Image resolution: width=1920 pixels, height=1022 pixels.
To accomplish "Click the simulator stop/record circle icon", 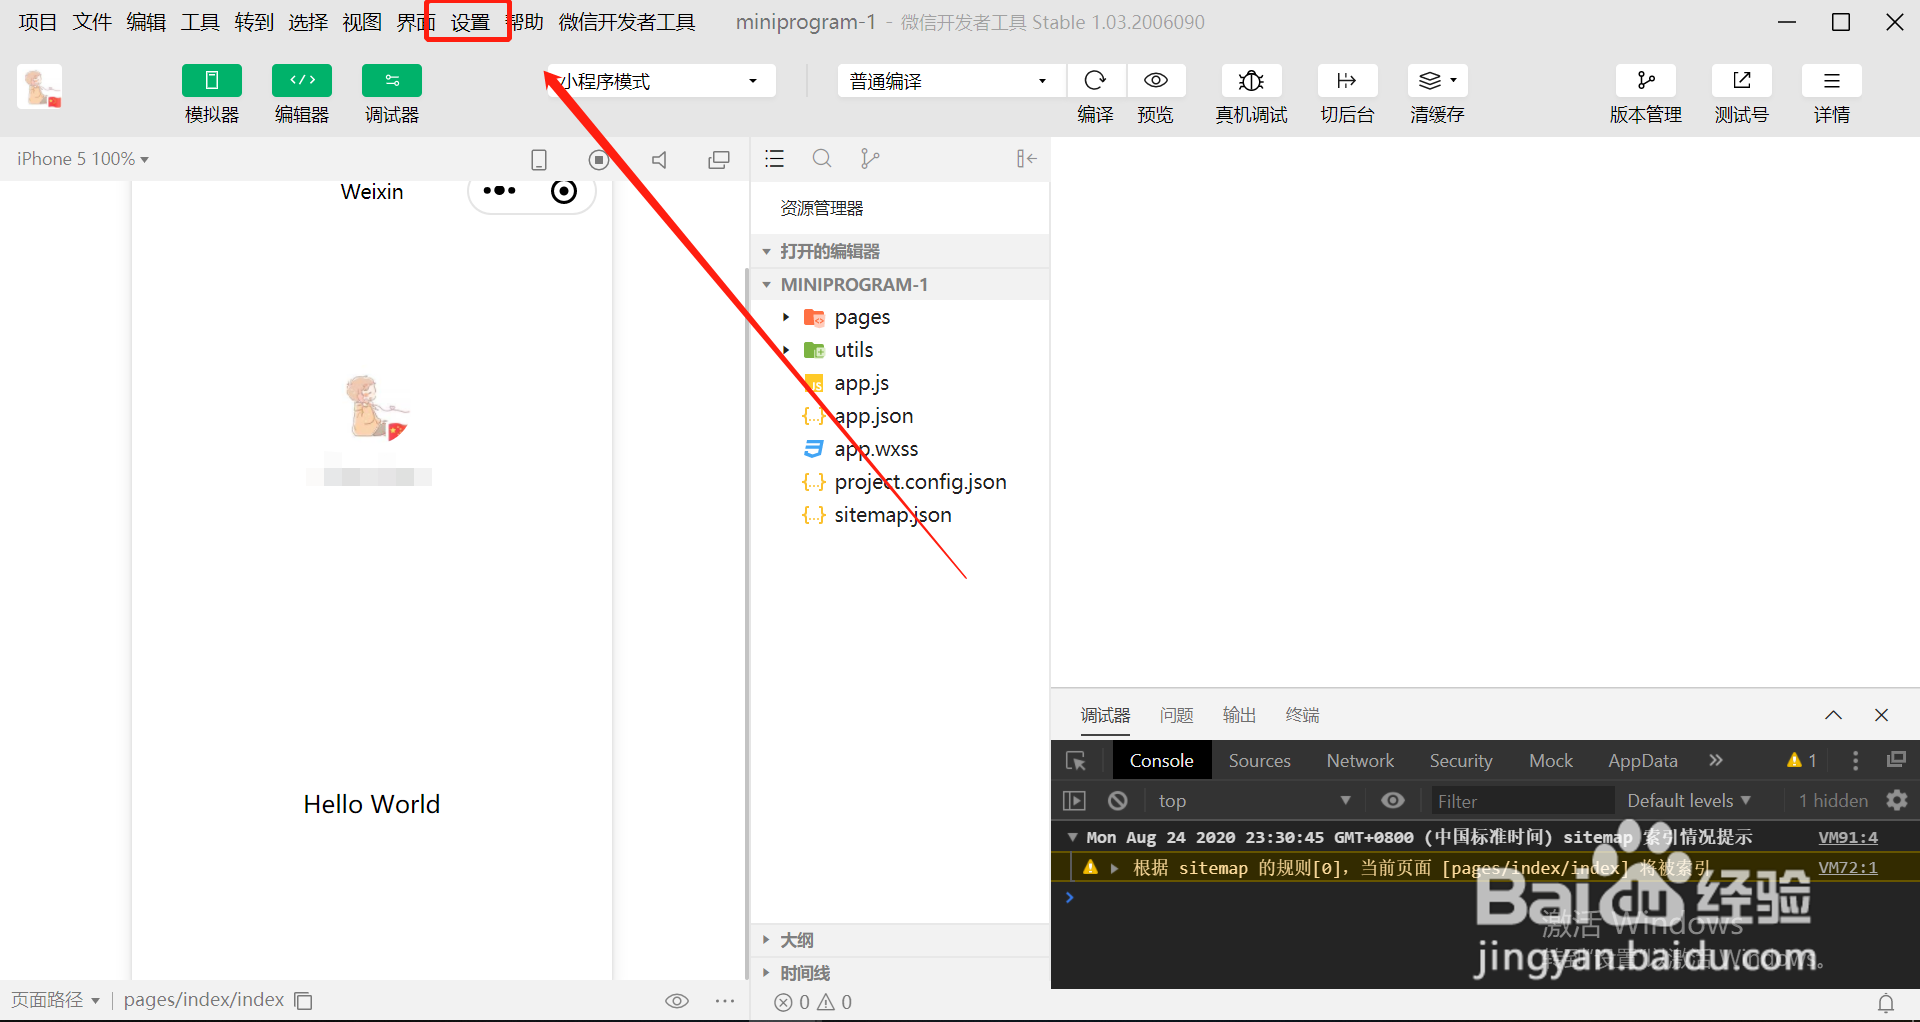I will pyautogui.click(x=599, y=159).
